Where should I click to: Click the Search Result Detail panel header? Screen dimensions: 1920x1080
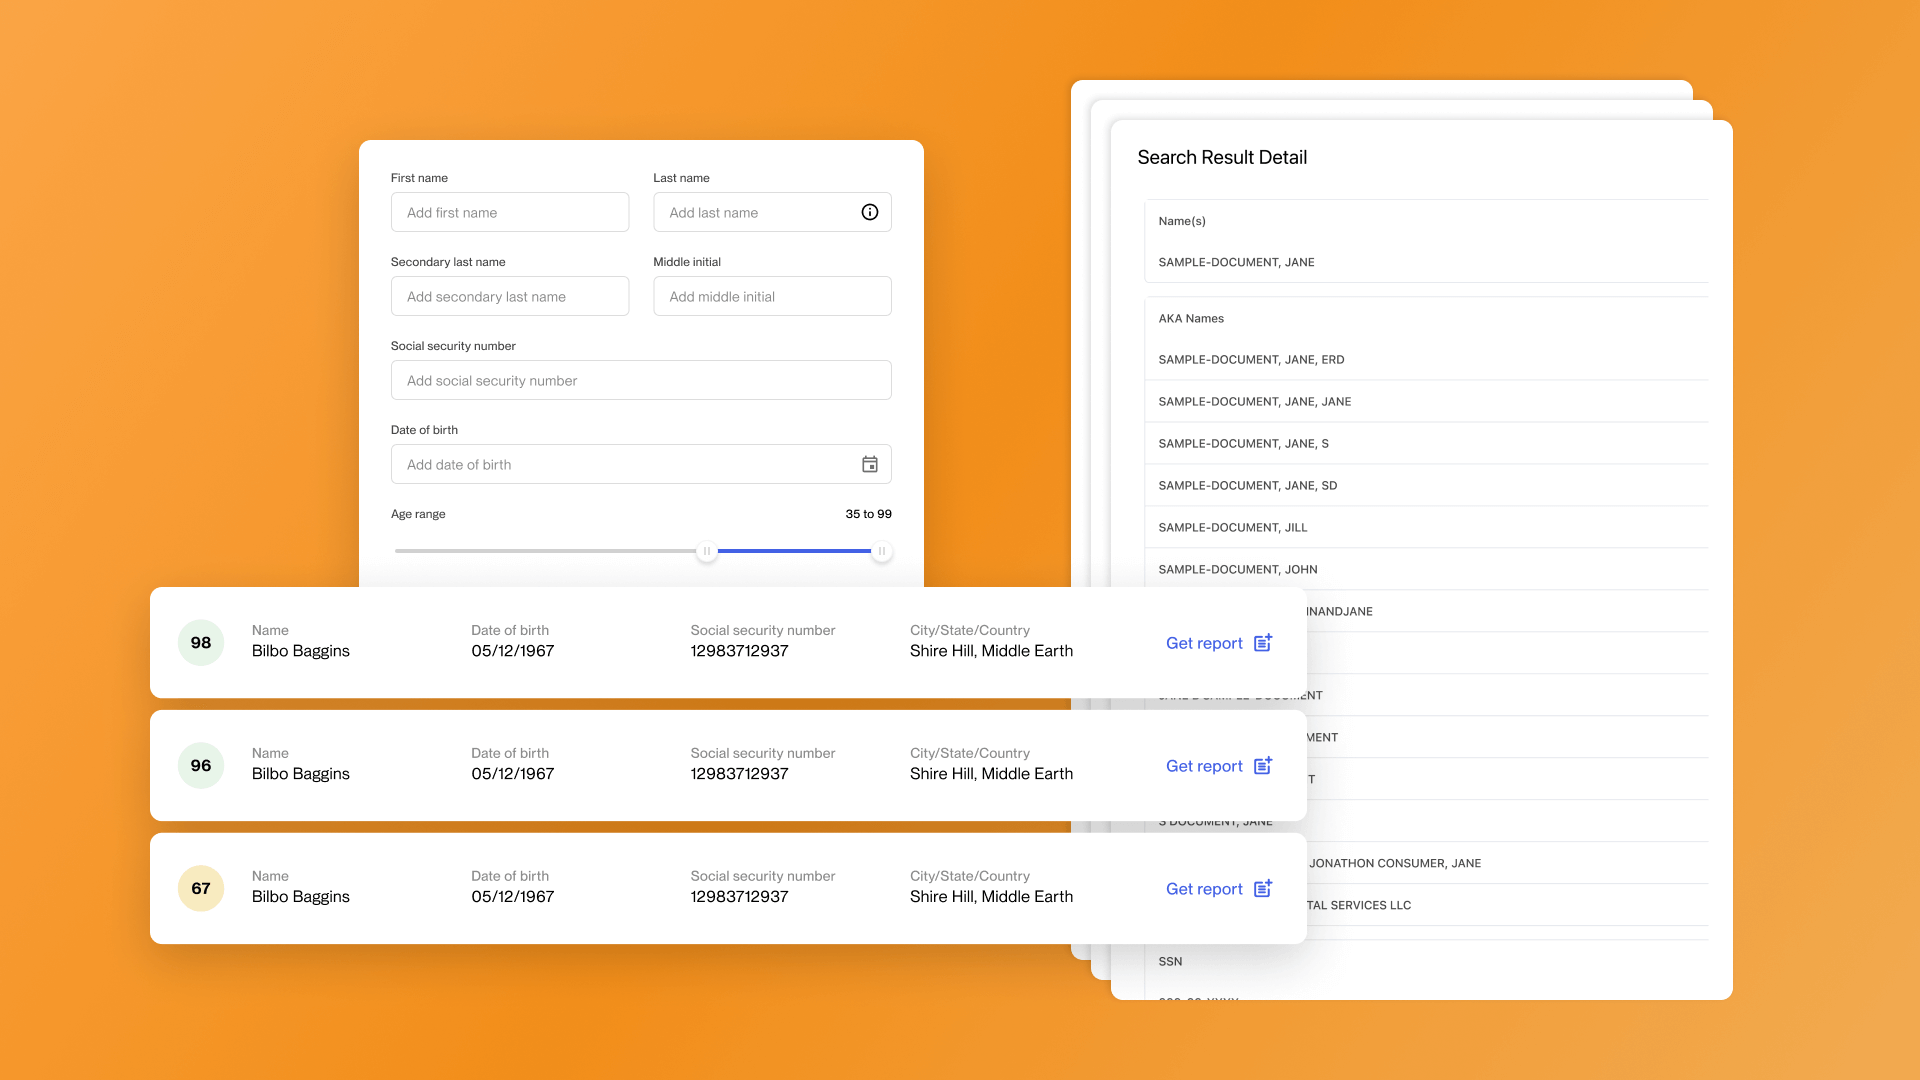point(1222,157)
